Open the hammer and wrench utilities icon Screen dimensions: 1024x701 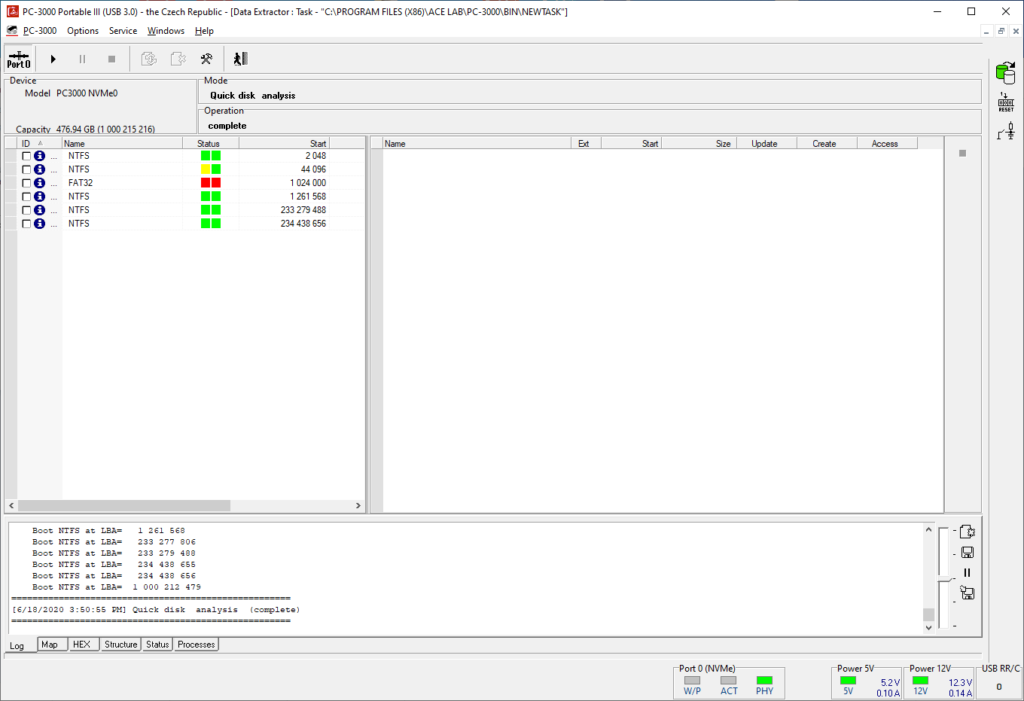tap(206, 59)
